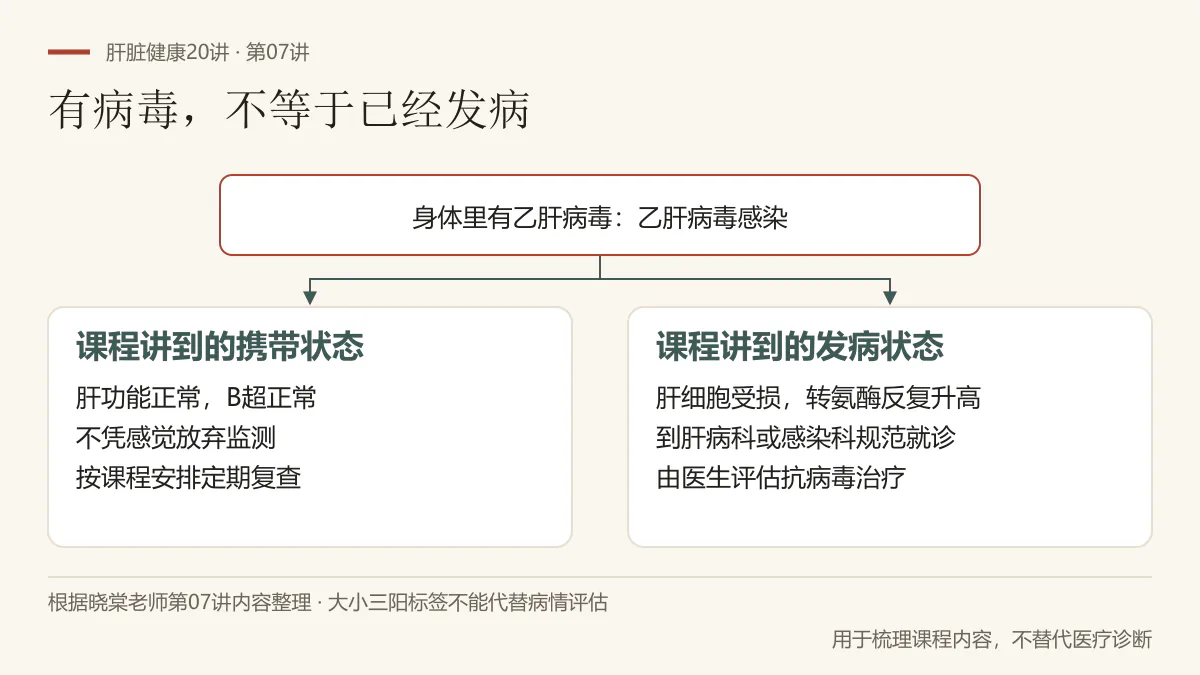Click the line '由医生评估抗病毒治疗'

click(x=781, y=477)
